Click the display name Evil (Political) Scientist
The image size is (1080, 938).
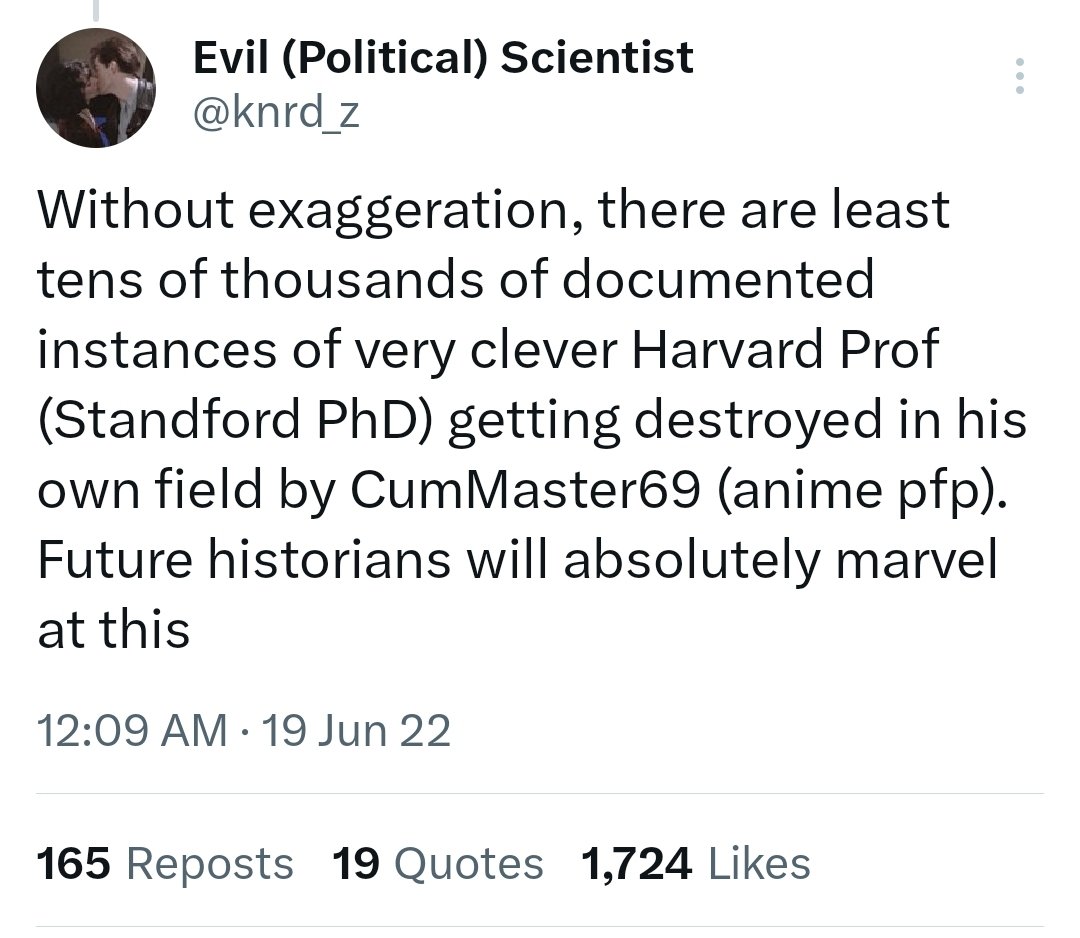(x=442, y=58)
